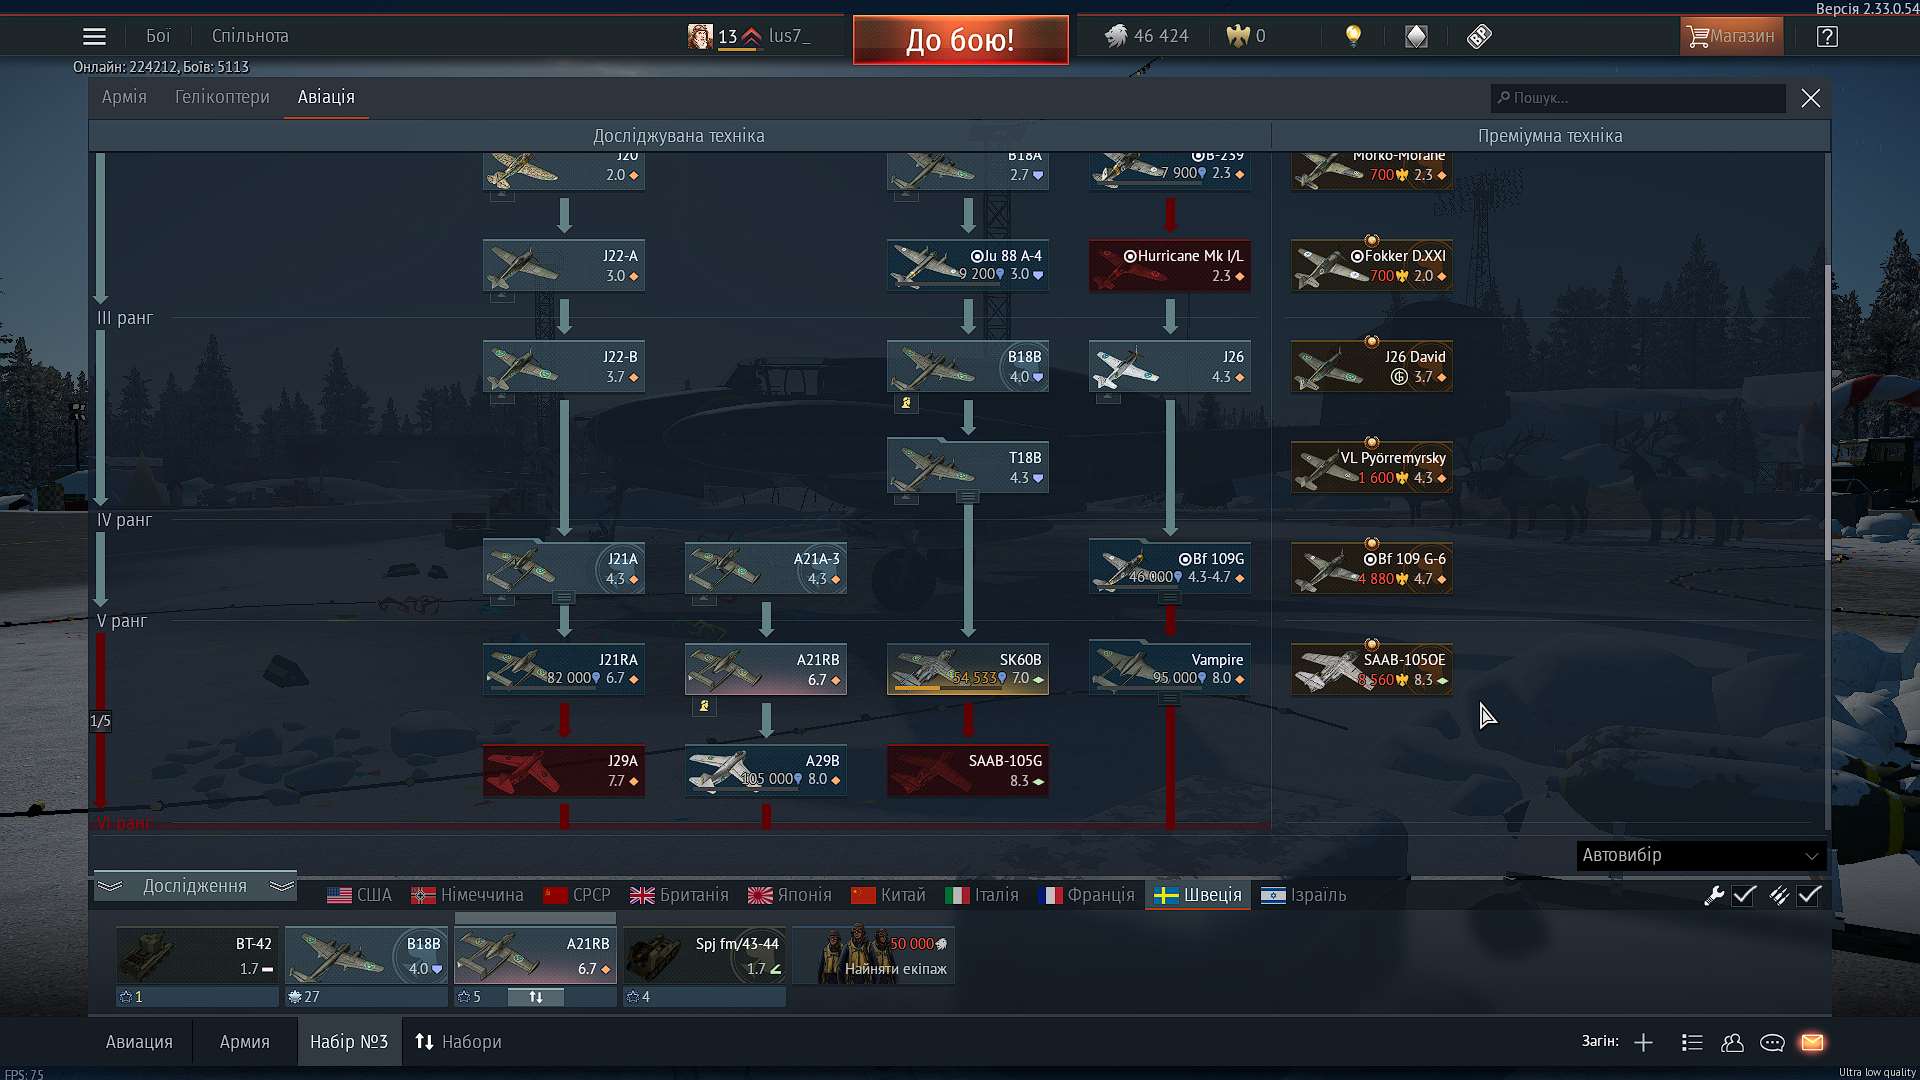Image resolution: width=1920 pixels, height=1080 pixels.
Task: Click the wrench auto-repair icon
Action: click(x=1714, y=895)
